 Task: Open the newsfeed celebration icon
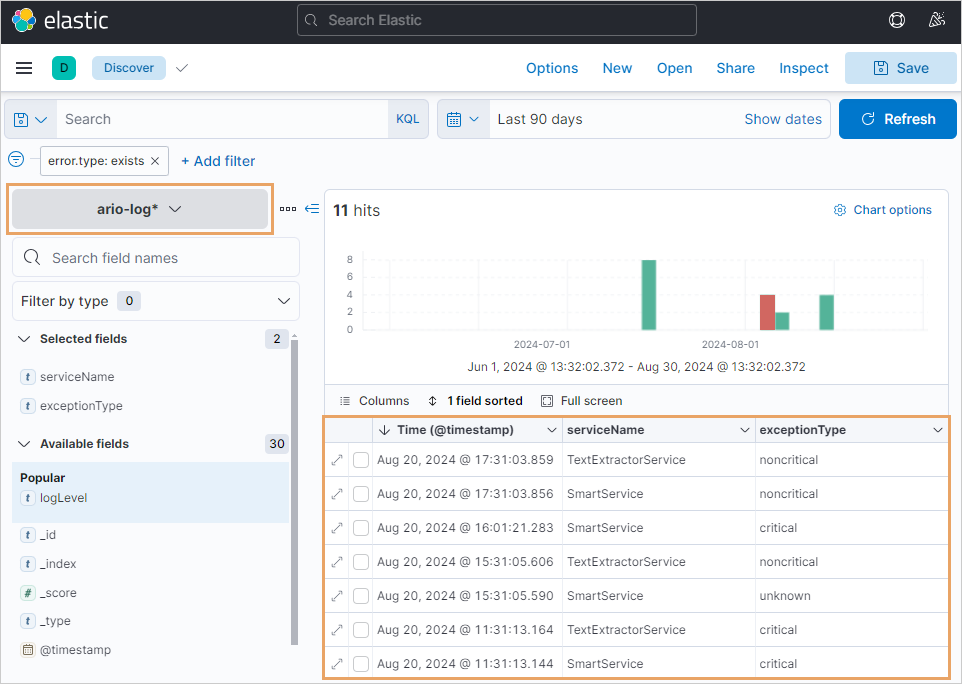[x=937, y=20]
